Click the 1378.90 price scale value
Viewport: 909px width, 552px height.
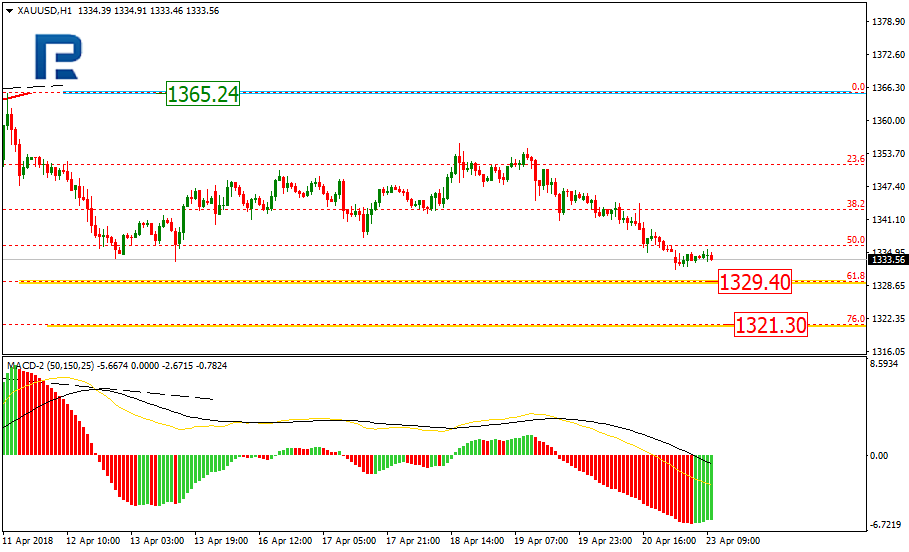(x=888, y=21)
